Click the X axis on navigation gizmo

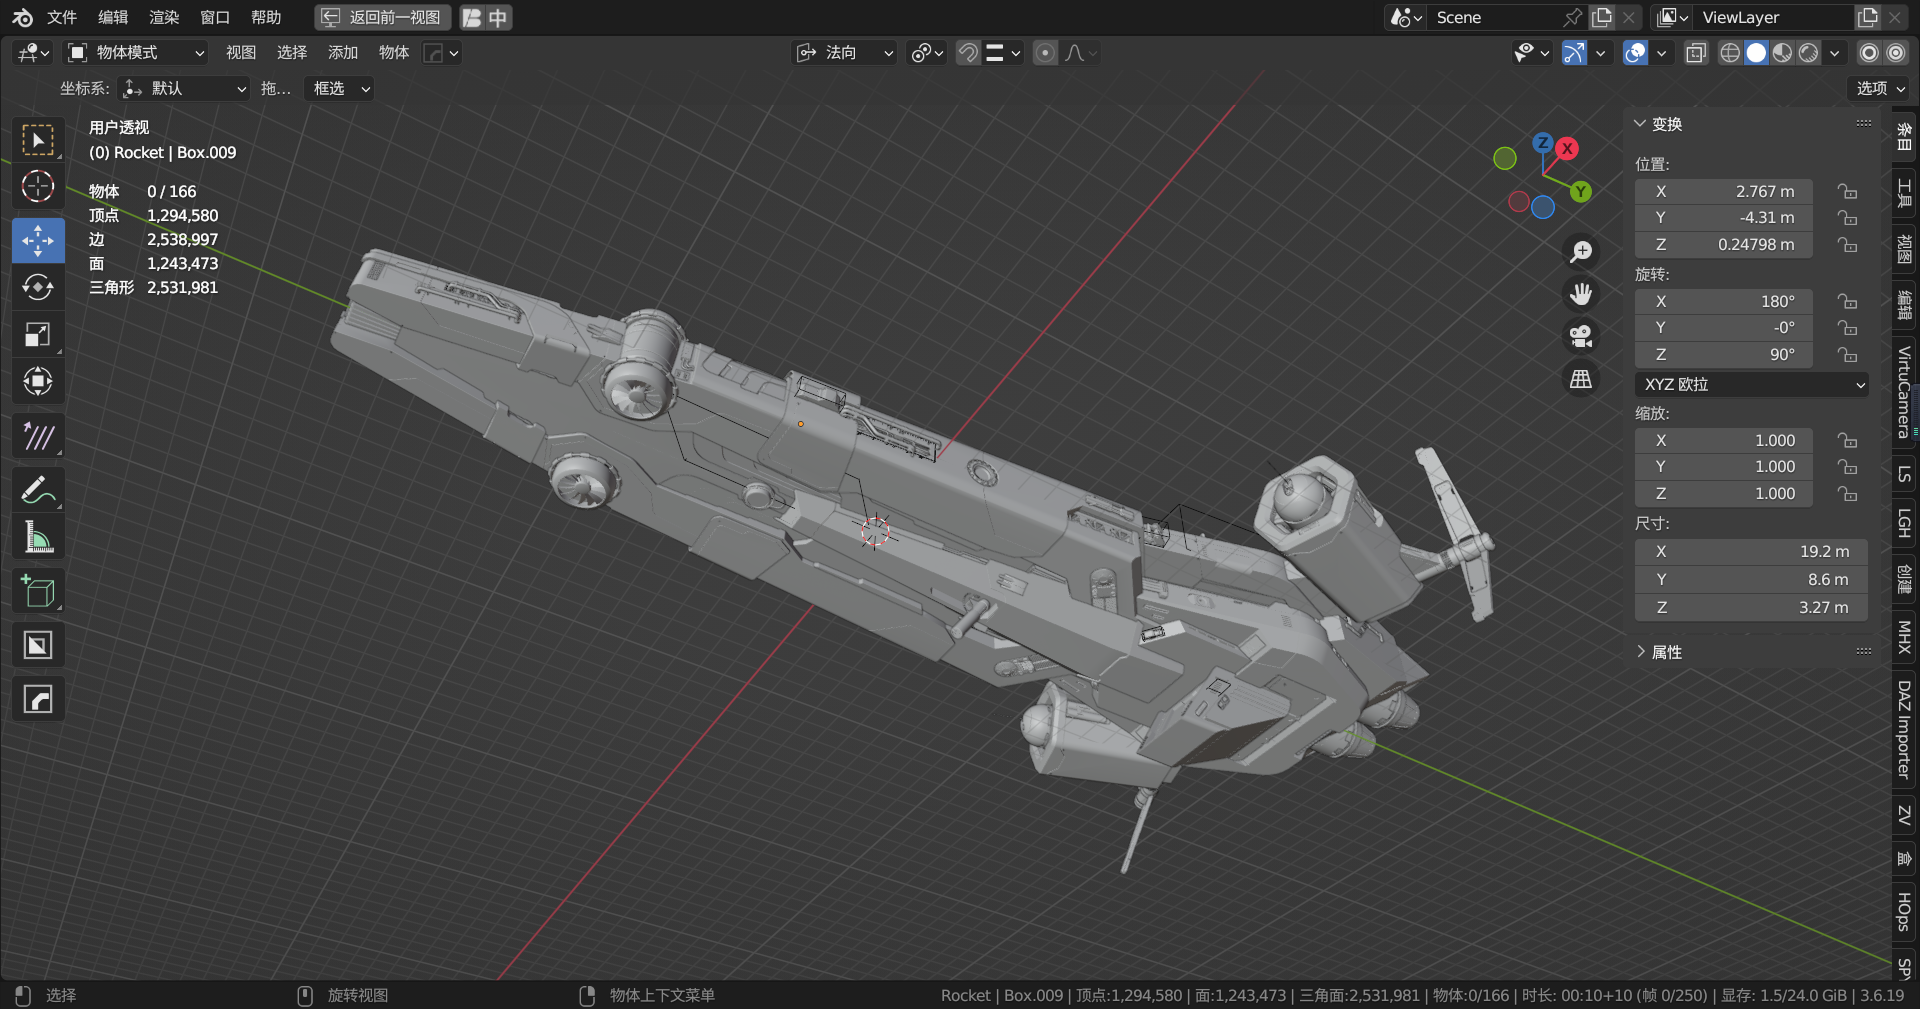pyautogui.click(x=1567, y=148)
